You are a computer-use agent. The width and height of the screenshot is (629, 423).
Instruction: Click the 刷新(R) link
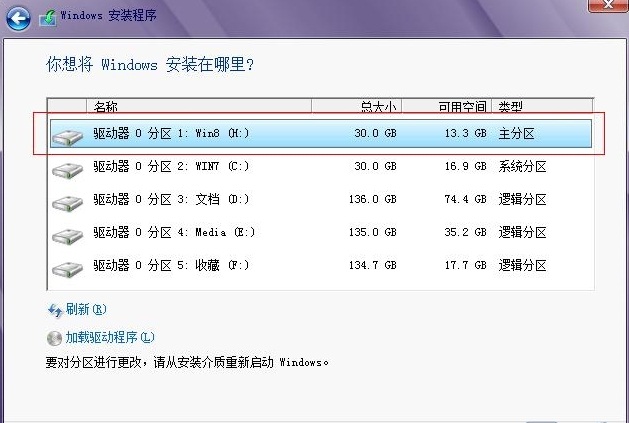click(86, 309)
